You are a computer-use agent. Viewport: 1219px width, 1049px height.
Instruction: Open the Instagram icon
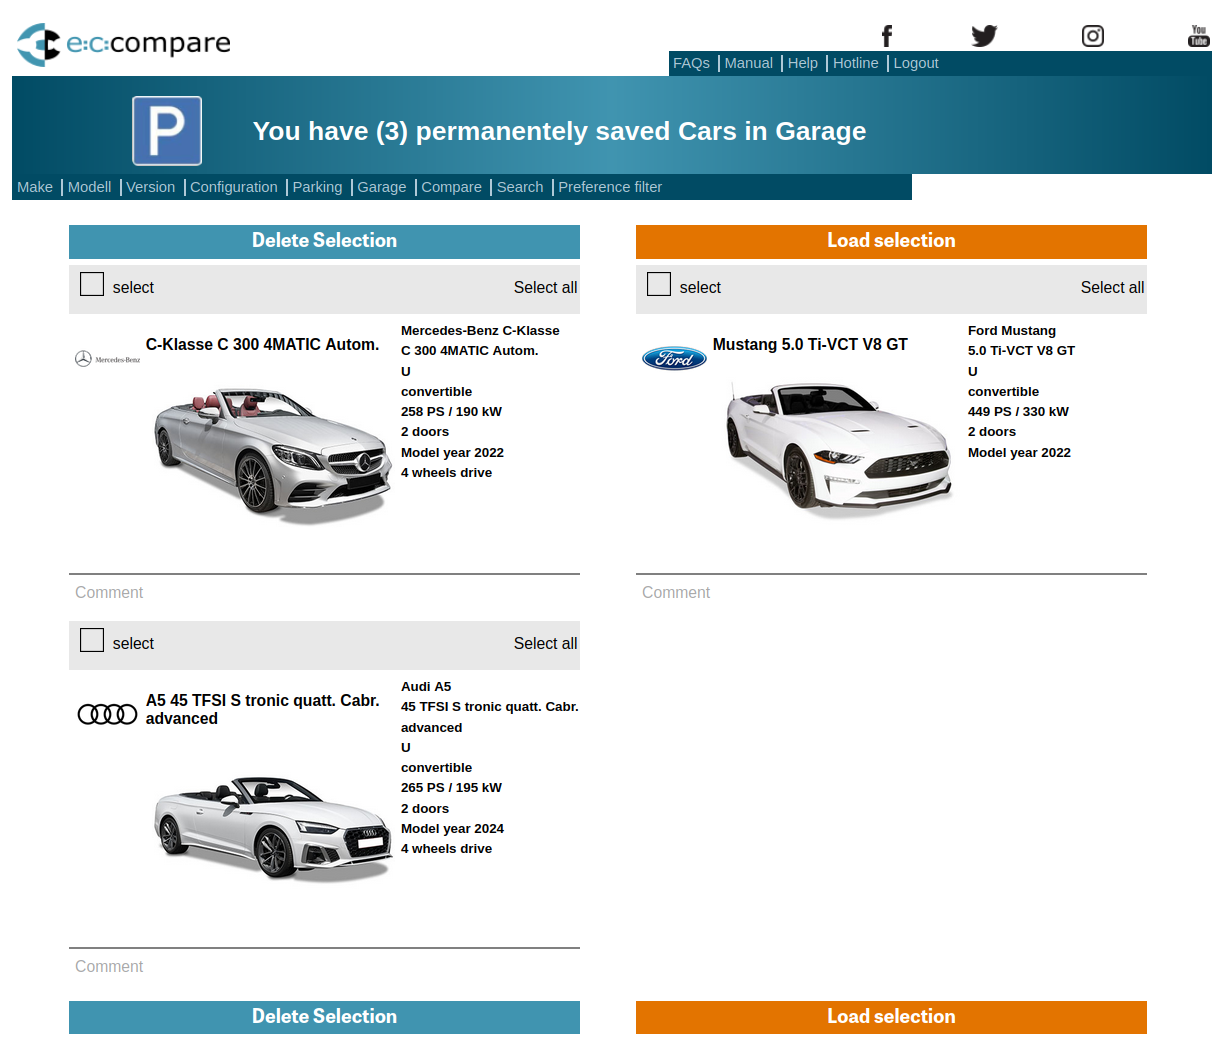(1093, 36)
